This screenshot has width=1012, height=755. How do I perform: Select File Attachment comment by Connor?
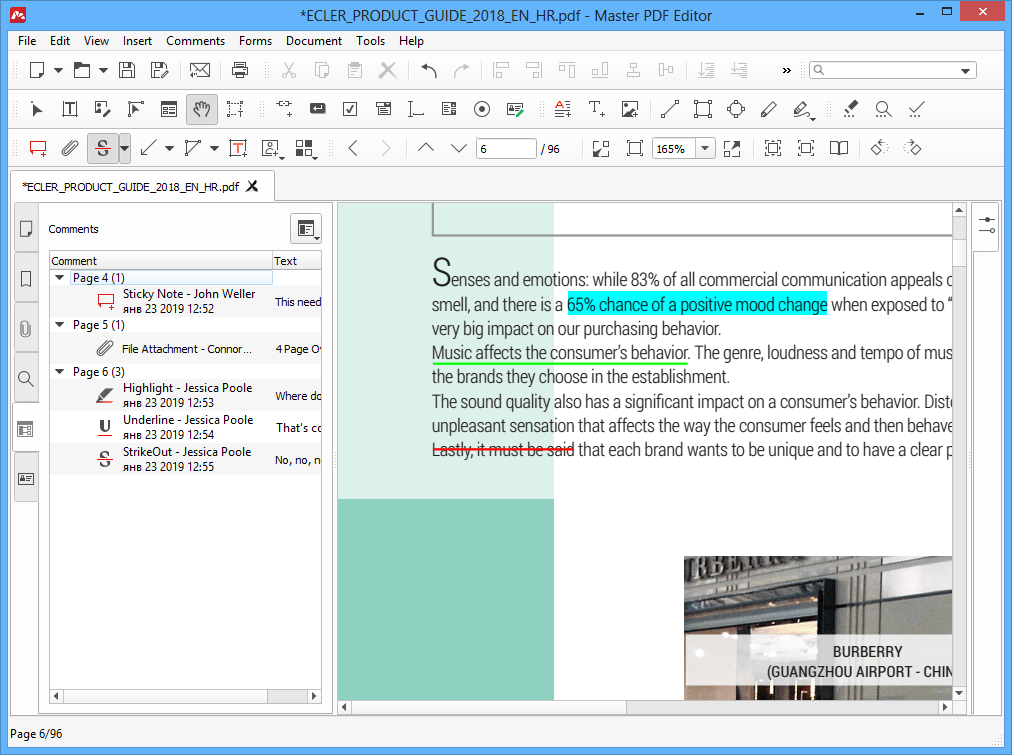[186, 348]
